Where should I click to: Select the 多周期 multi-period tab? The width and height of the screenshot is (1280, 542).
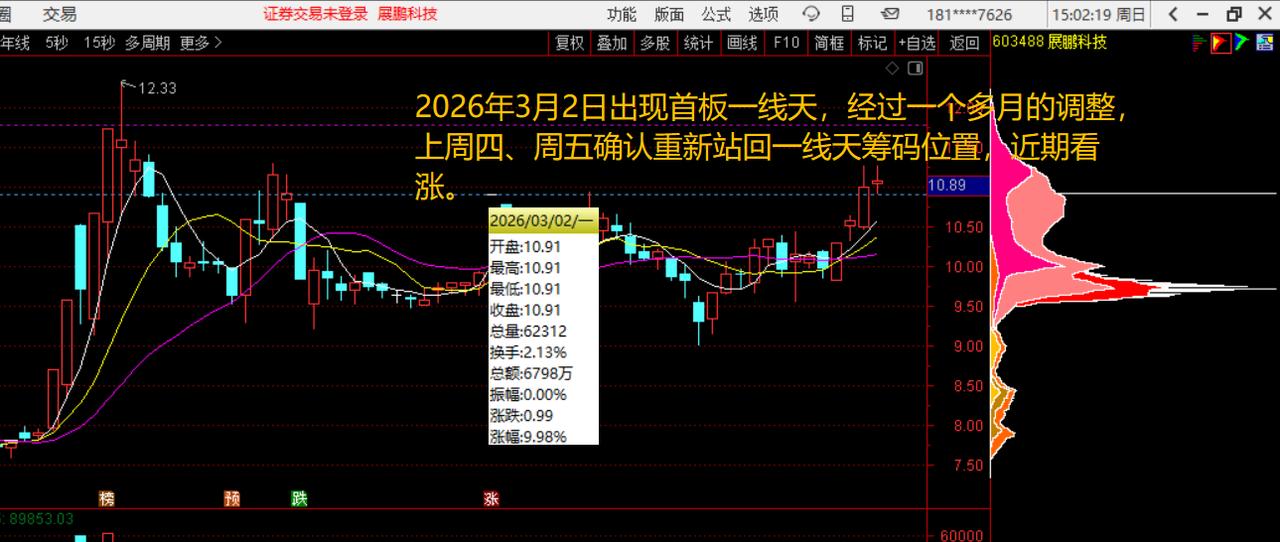148,42
